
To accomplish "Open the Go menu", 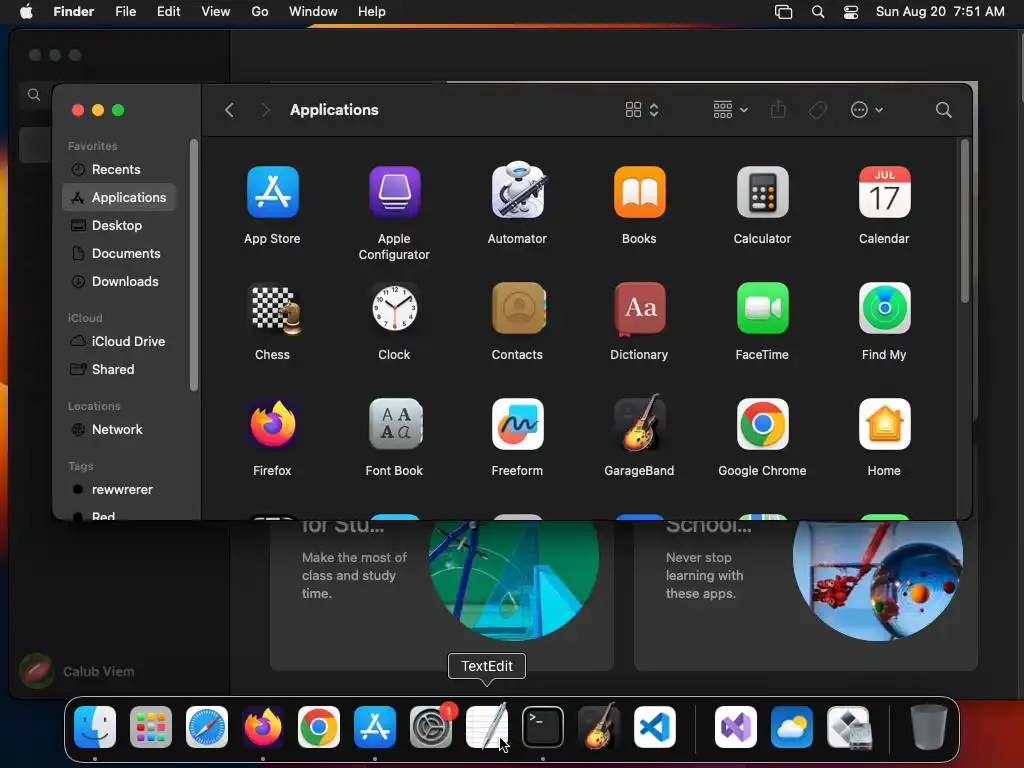I will point(260,12).
